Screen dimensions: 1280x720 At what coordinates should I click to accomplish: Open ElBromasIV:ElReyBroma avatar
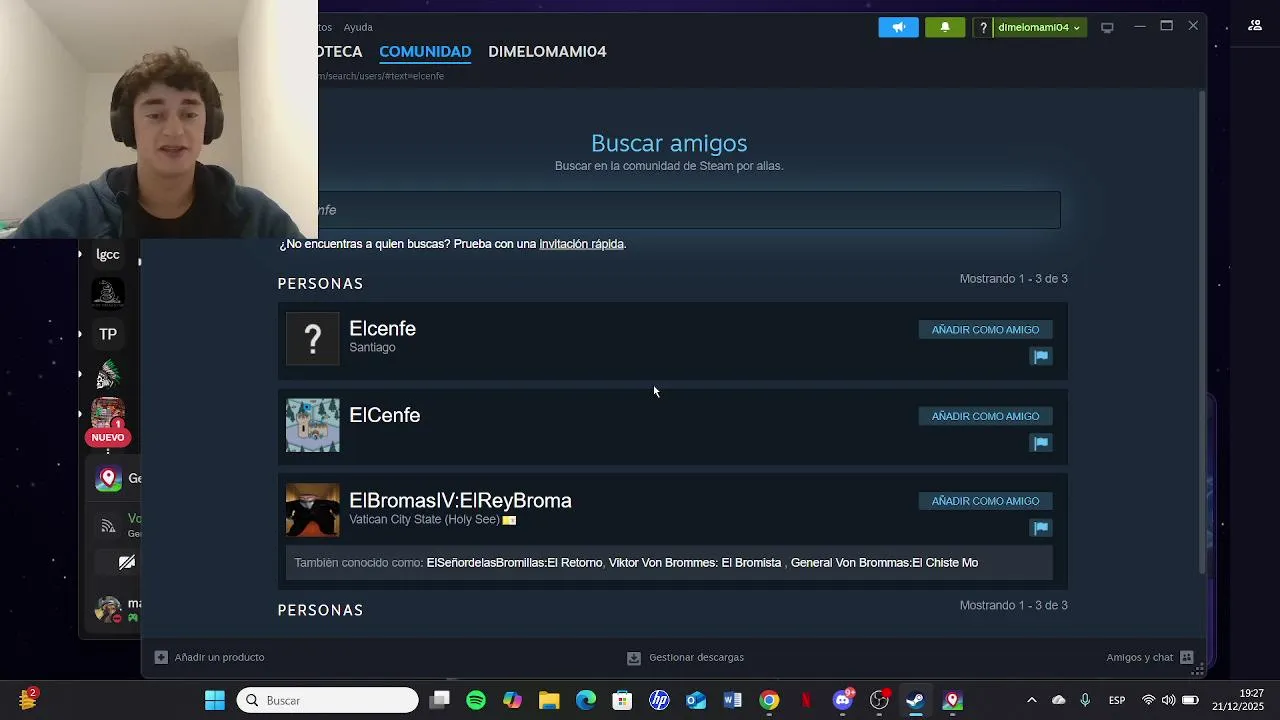coord(313,510)
